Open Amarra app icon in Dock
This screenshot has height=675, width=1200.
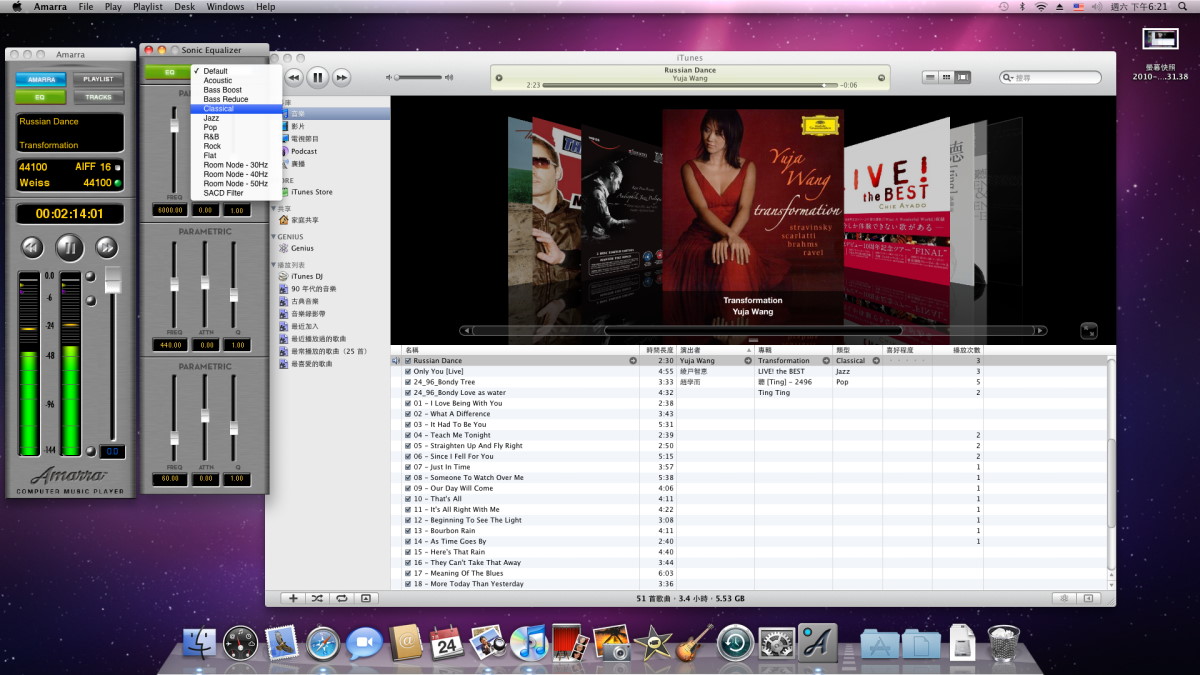coord(816,642)
